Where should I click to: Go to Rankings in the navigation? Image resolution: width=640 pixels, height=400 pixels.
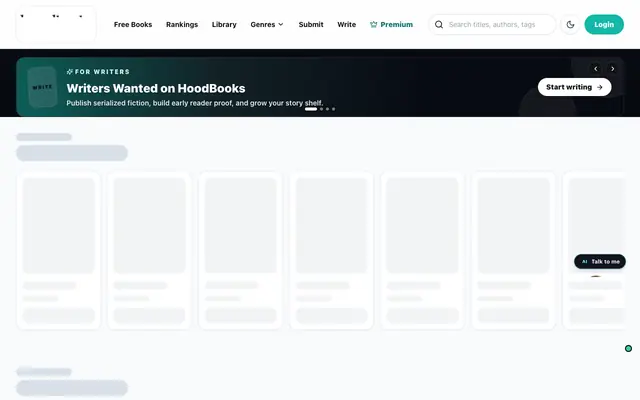tap(182, 24)
